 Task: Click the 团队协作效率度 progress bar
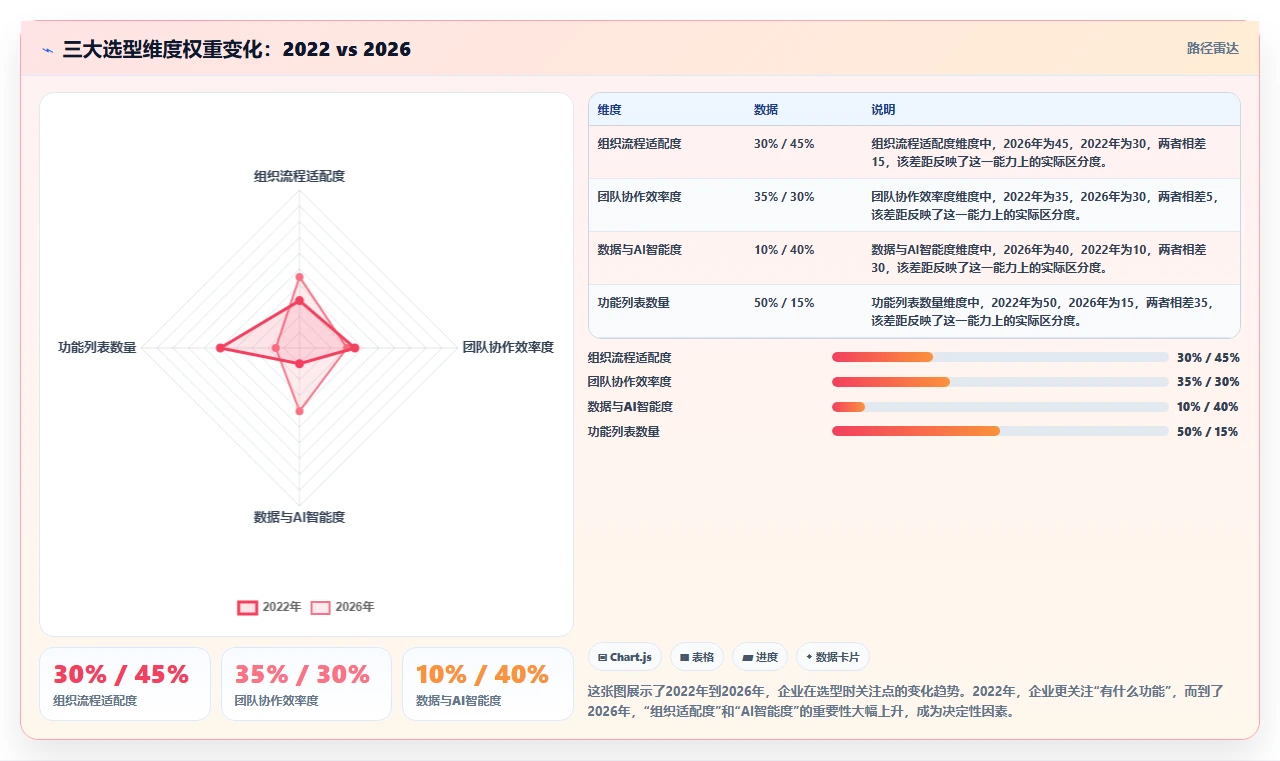point(1000,382)
